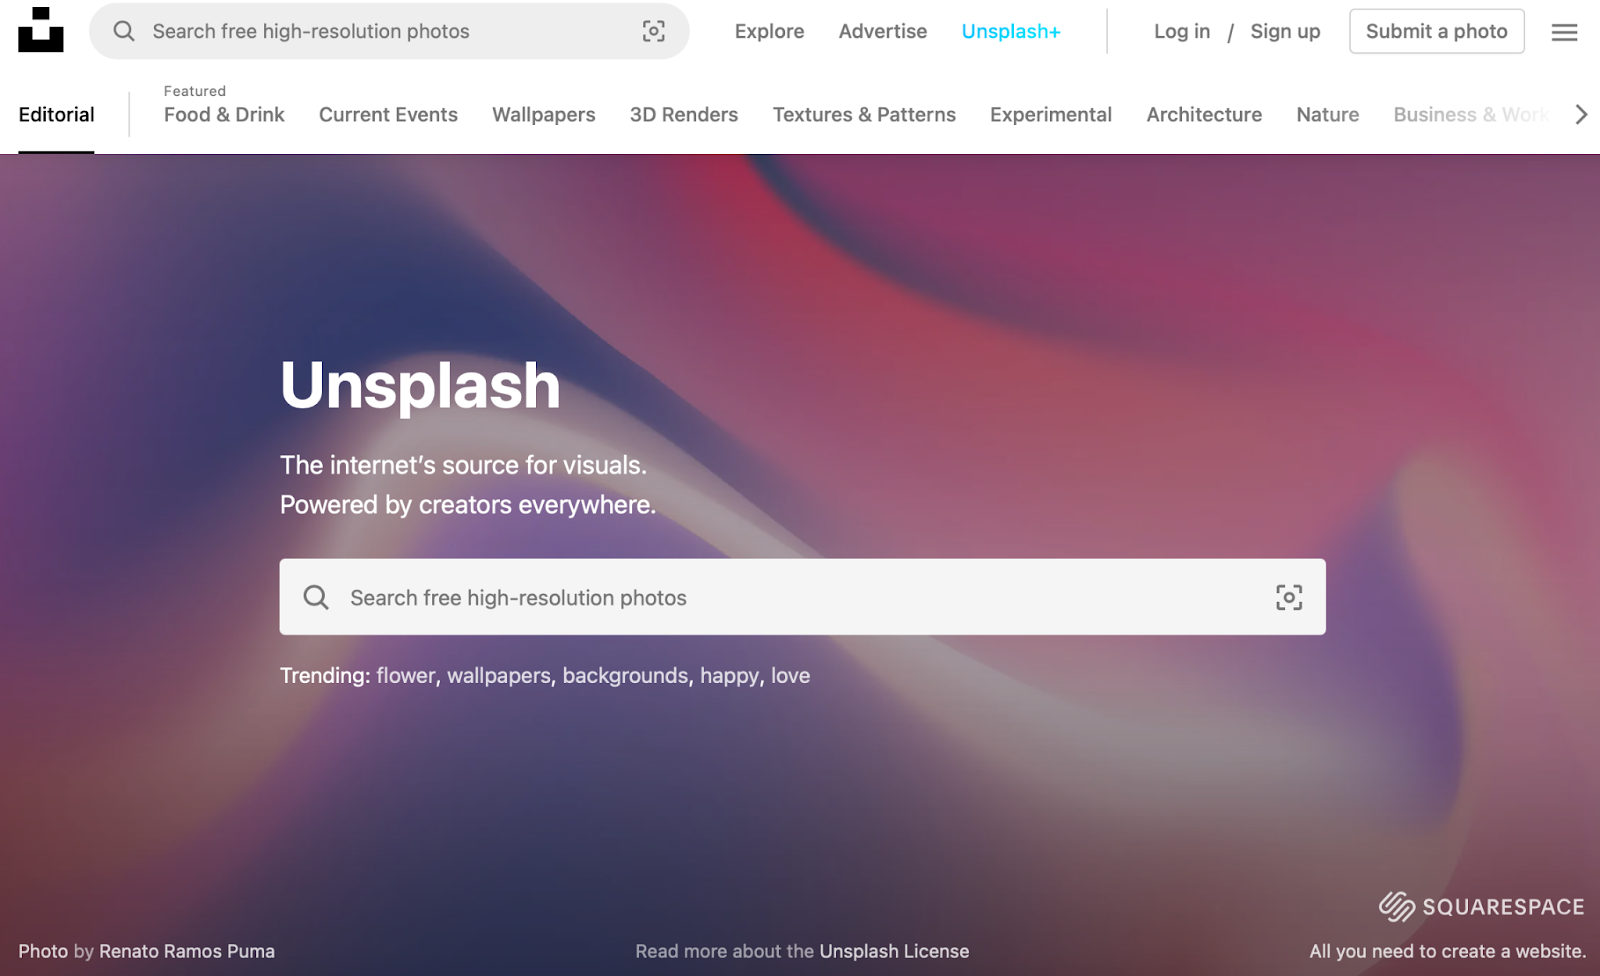Image resolution: width=1600 pixels, height=976 pixels.
Task: Search the trending term flower
Action: [x=406, y=676]
